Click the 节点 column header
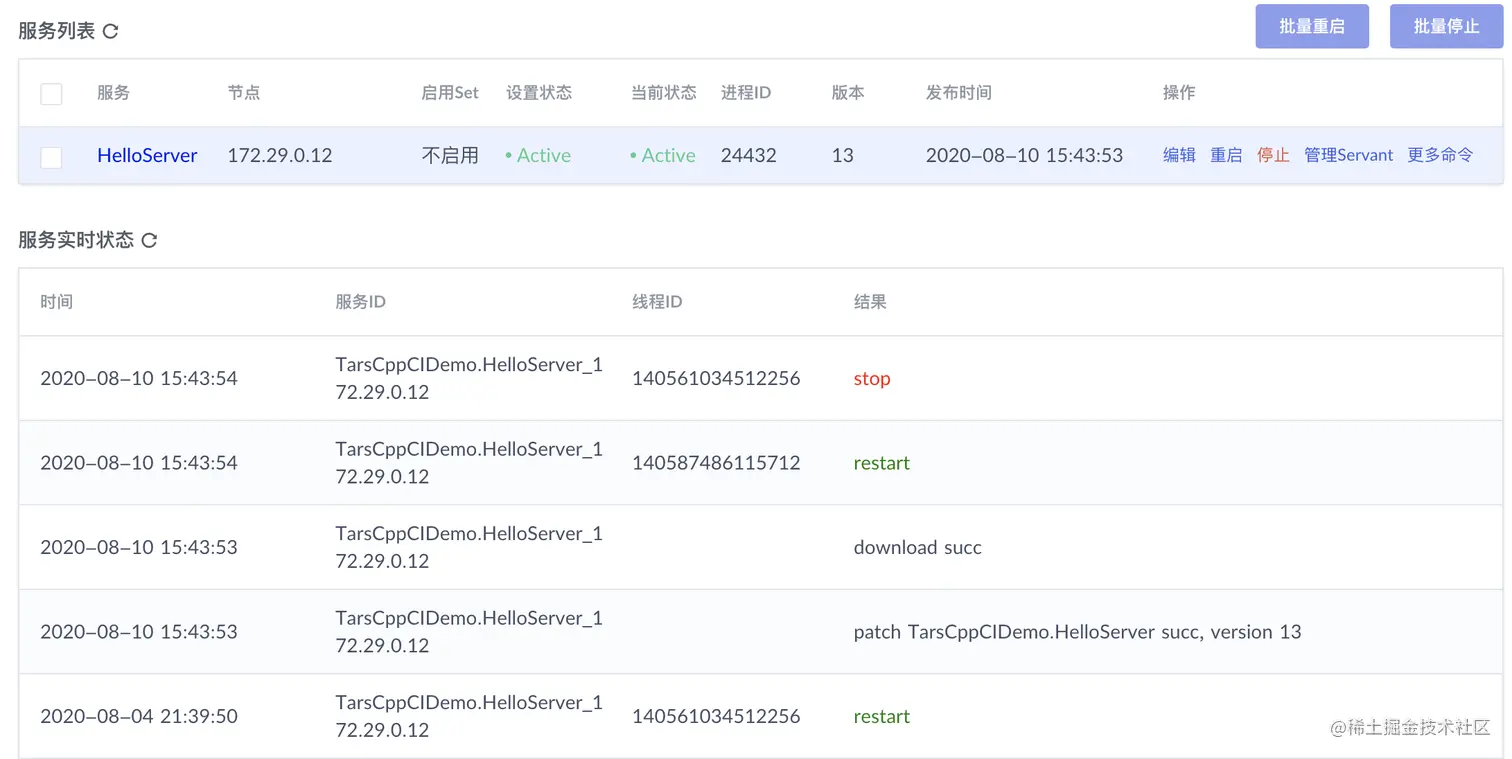Image resolution: width=1512 pixels, height=759 pixels. point(244,92)
